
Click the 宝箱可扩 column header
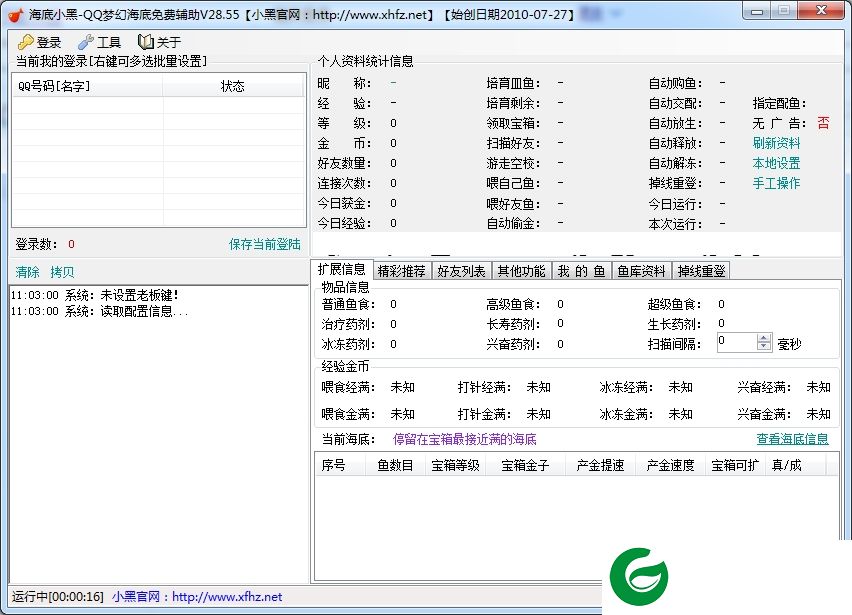[735, 465]
